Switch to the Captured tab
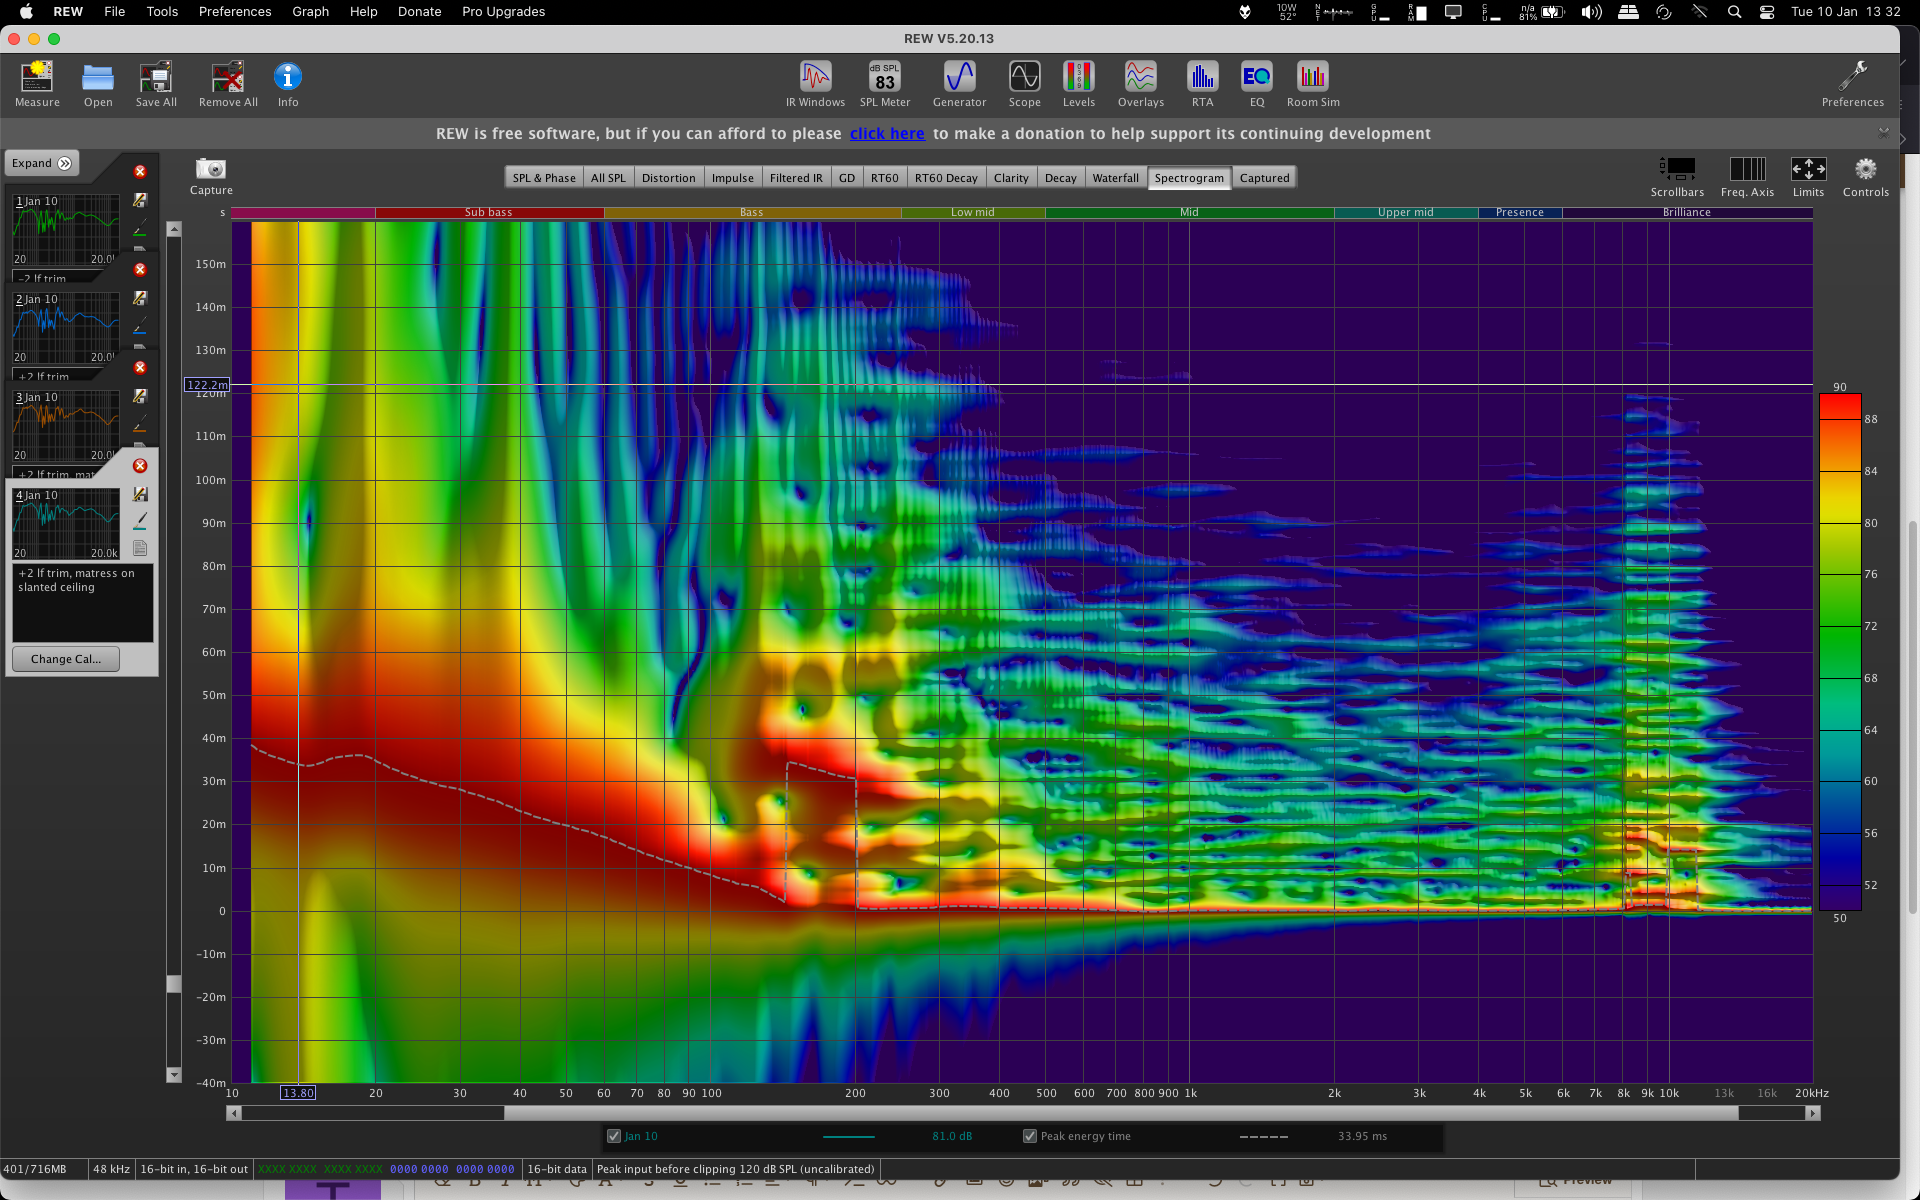Viewport: 1920px width, 1200px height. coord(1264,178)
